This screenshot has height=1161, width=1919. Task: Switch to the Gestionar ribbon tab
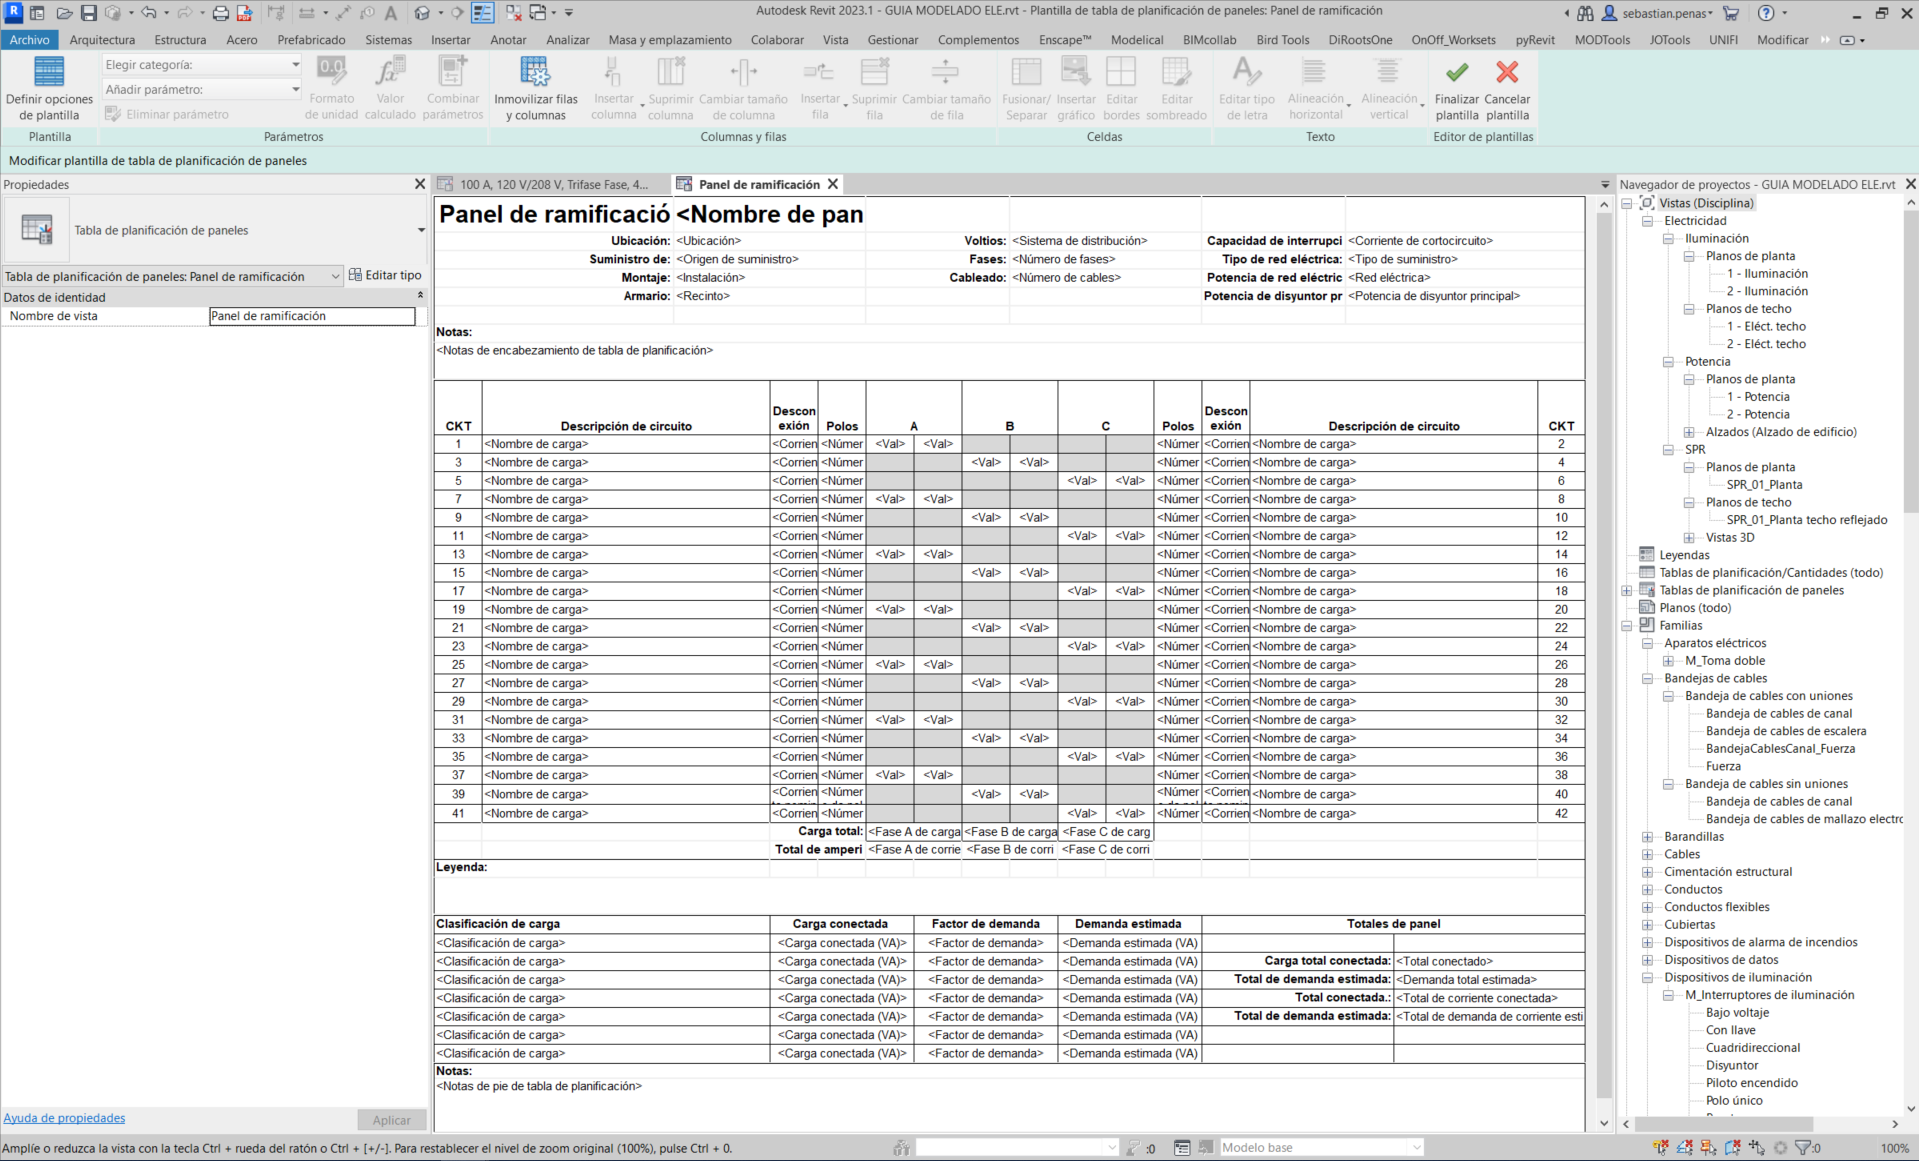[892, 40]
